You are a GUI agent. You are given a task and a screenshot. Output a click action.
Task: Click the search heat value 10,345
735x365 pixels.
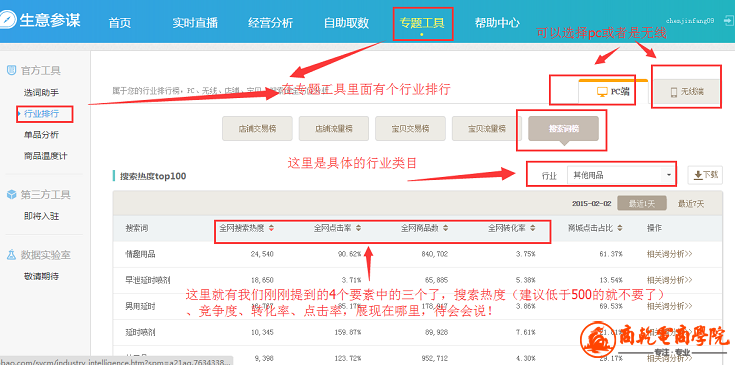[262, 333]
